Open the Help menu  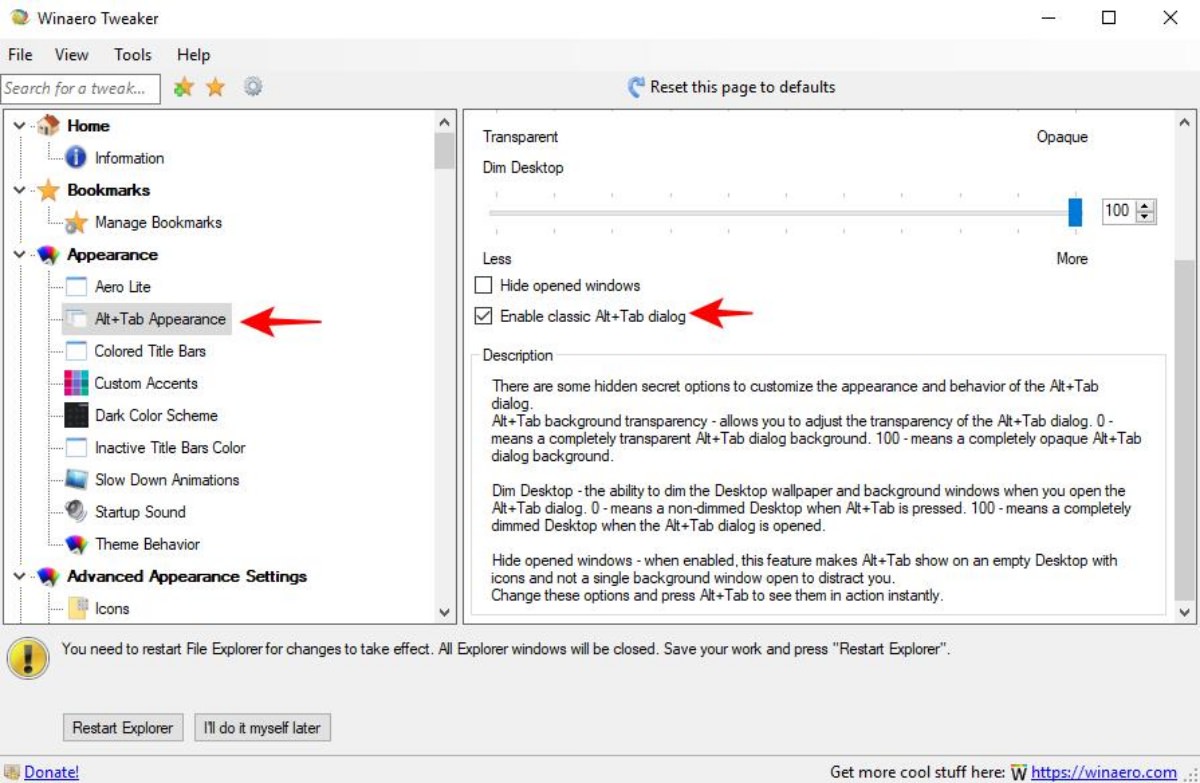(193, 55)
